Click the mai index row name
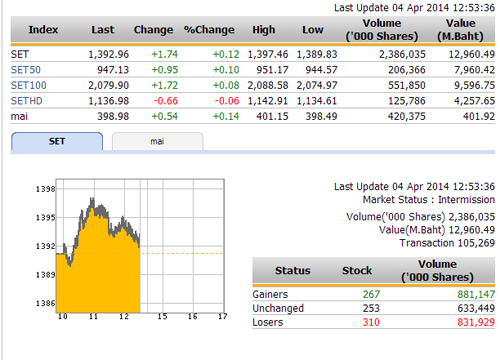 [19, 116]
